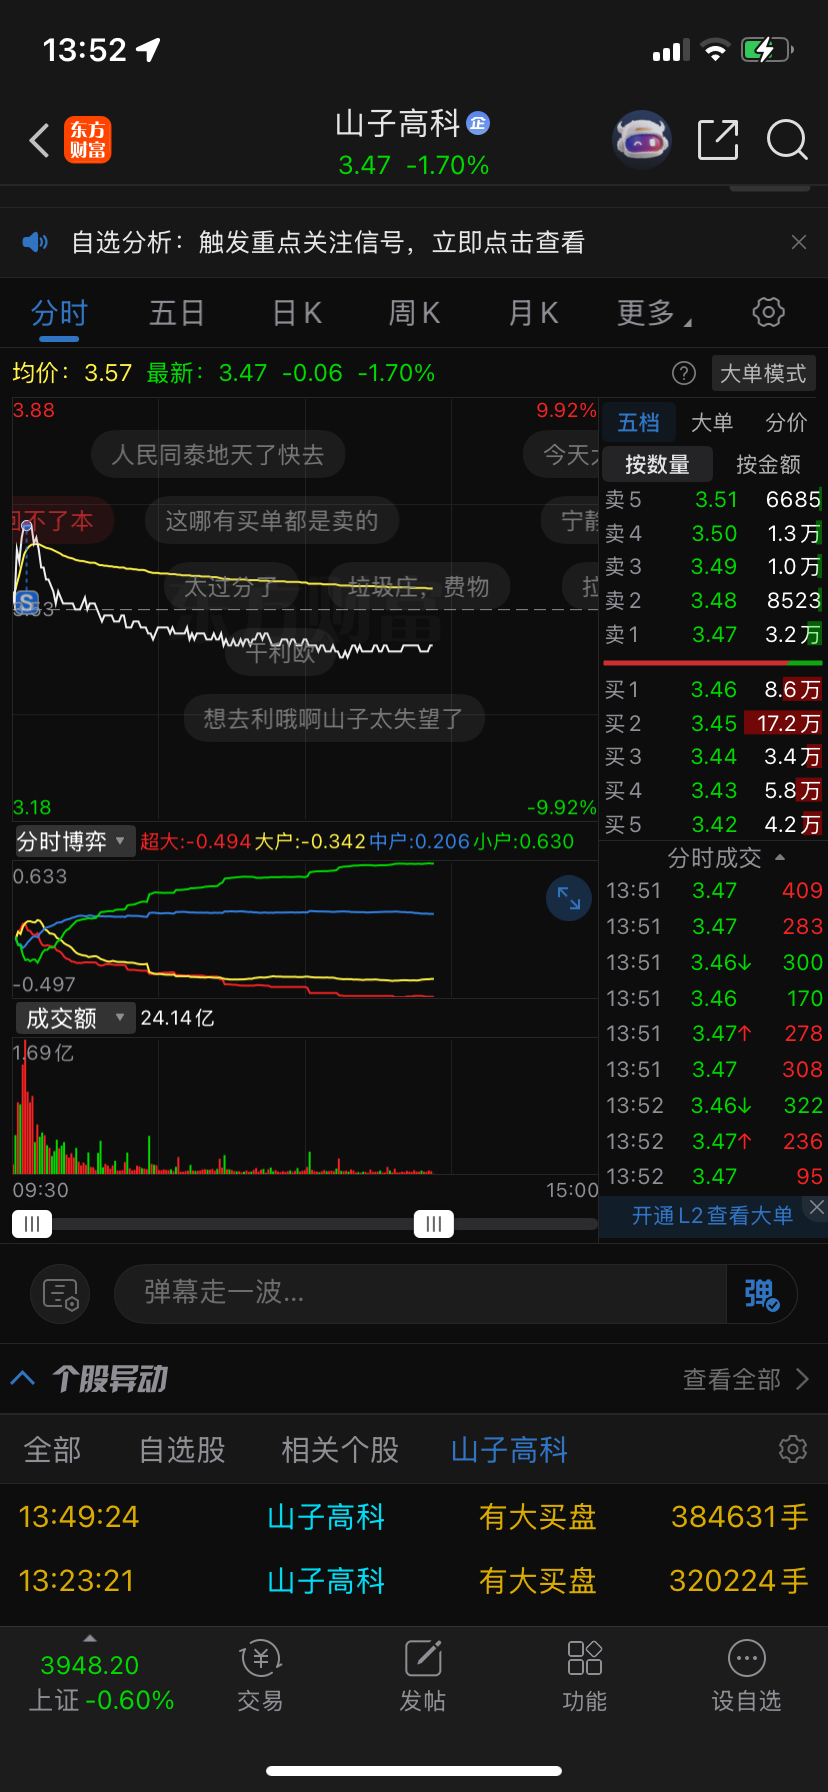Image resolution: width=828 pixels, height=1792 pixels.
Task: Open the 成交额 indicator dropdown
Action: click(73, 1018)
